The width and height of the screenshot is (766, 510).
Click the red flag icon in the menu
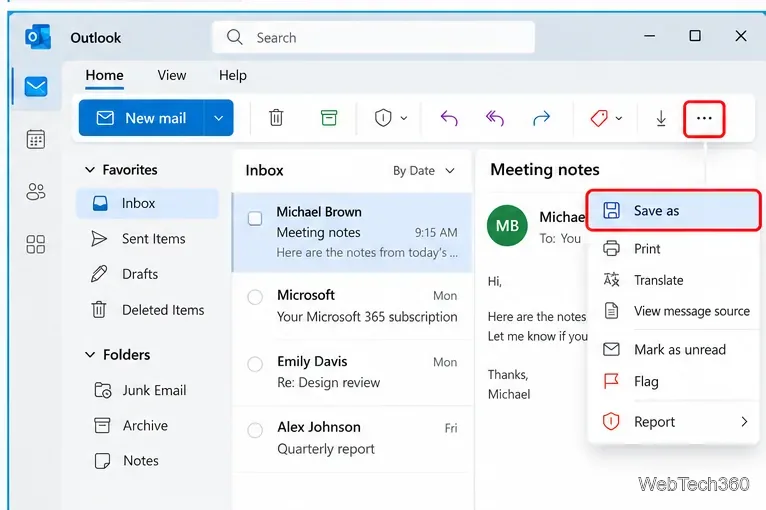pyautogui.click(x=611, y=381)
